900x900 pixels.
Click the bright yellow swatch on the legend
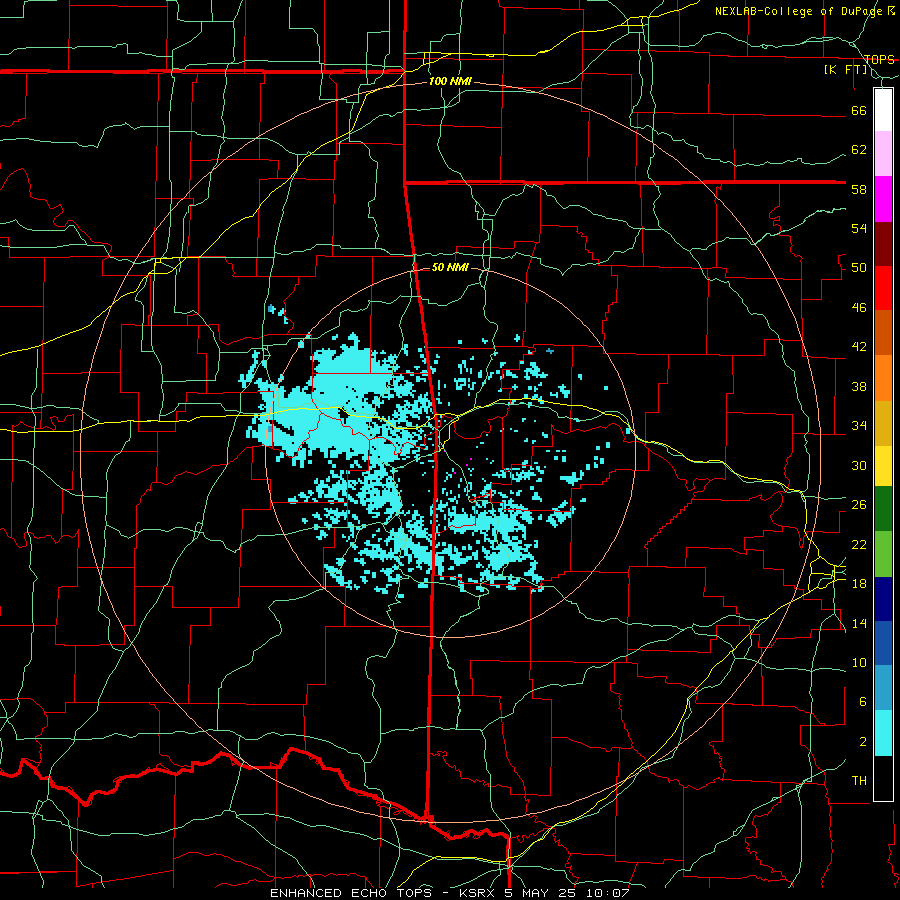tap(883, 465)
